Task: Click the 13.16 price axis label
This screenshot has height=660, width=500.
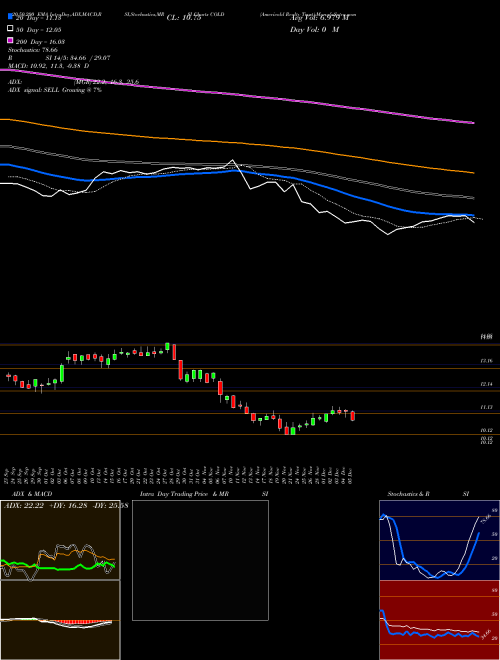Action: [x=487, y=361]
